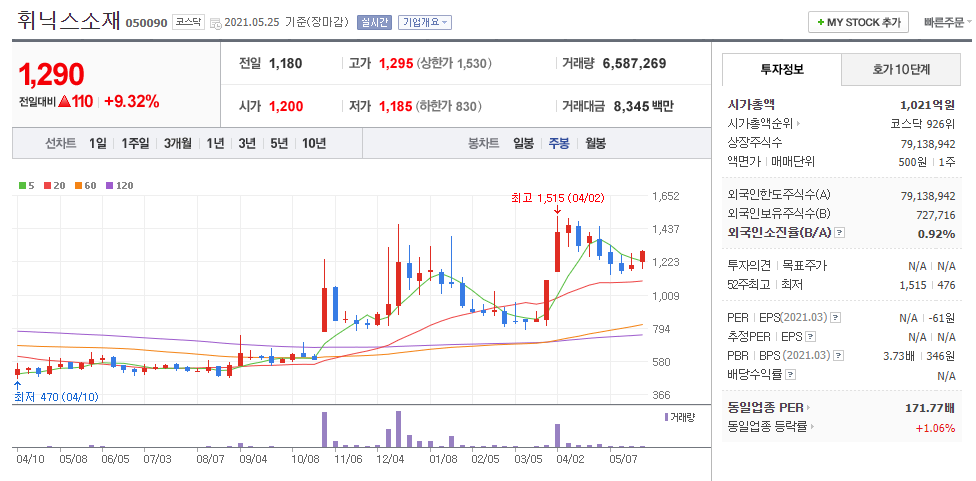Click the stock code 050090
This screenshot has height=481, width=976.
pos(146,24)
